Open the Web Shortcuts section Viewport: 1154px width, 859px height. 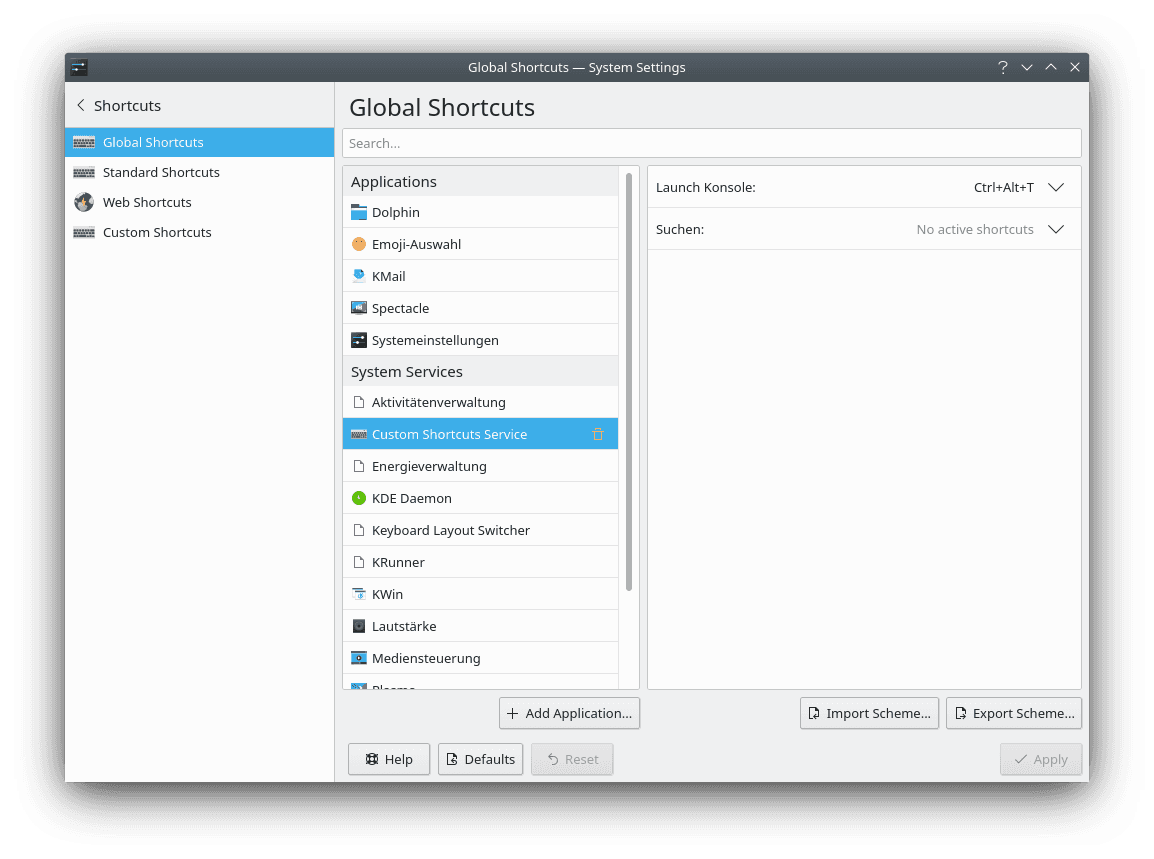point(147,202)
